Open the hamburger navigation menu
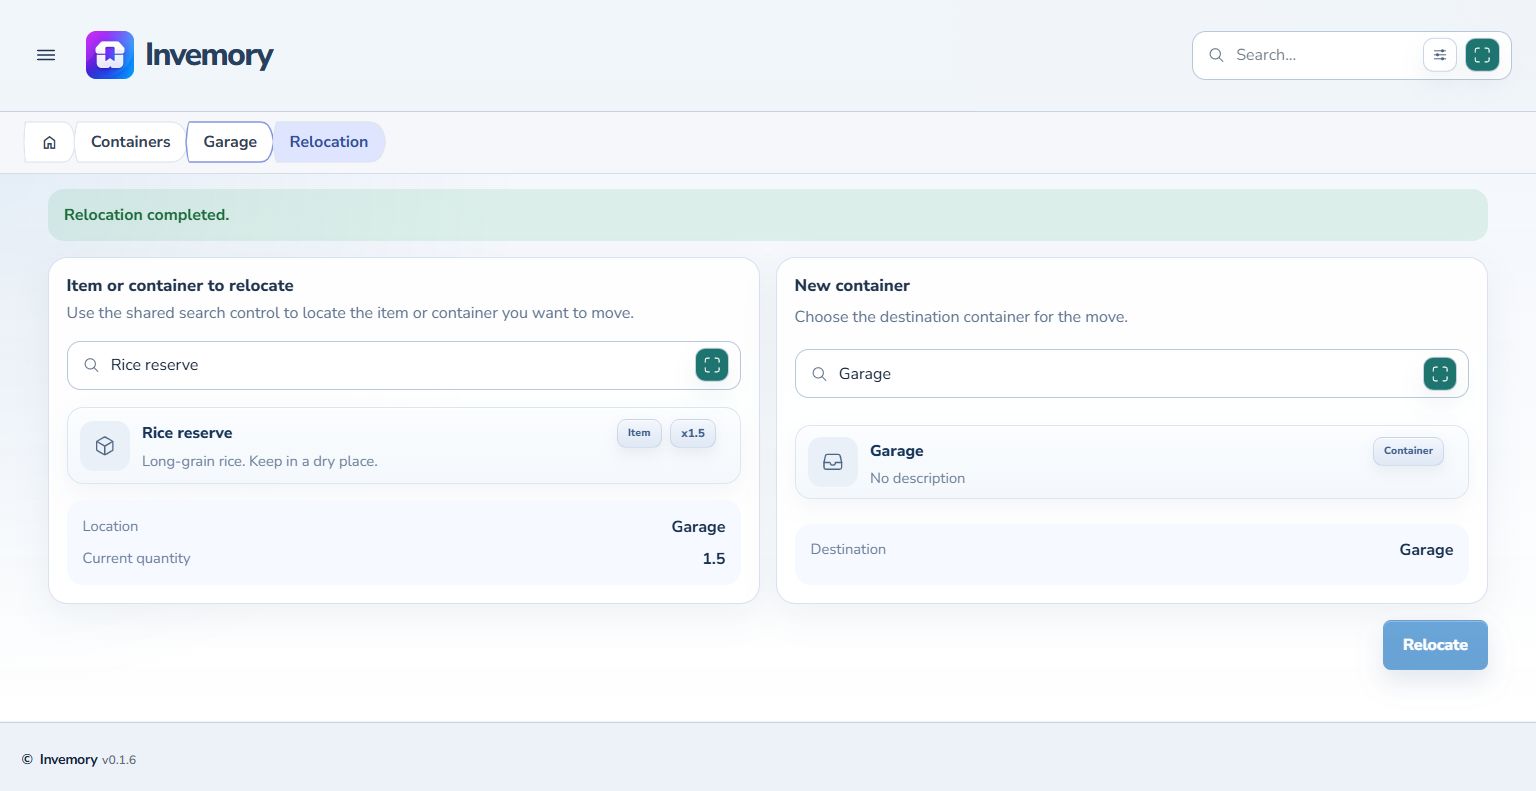This screenshot has width=1536, height=791. 46,55
